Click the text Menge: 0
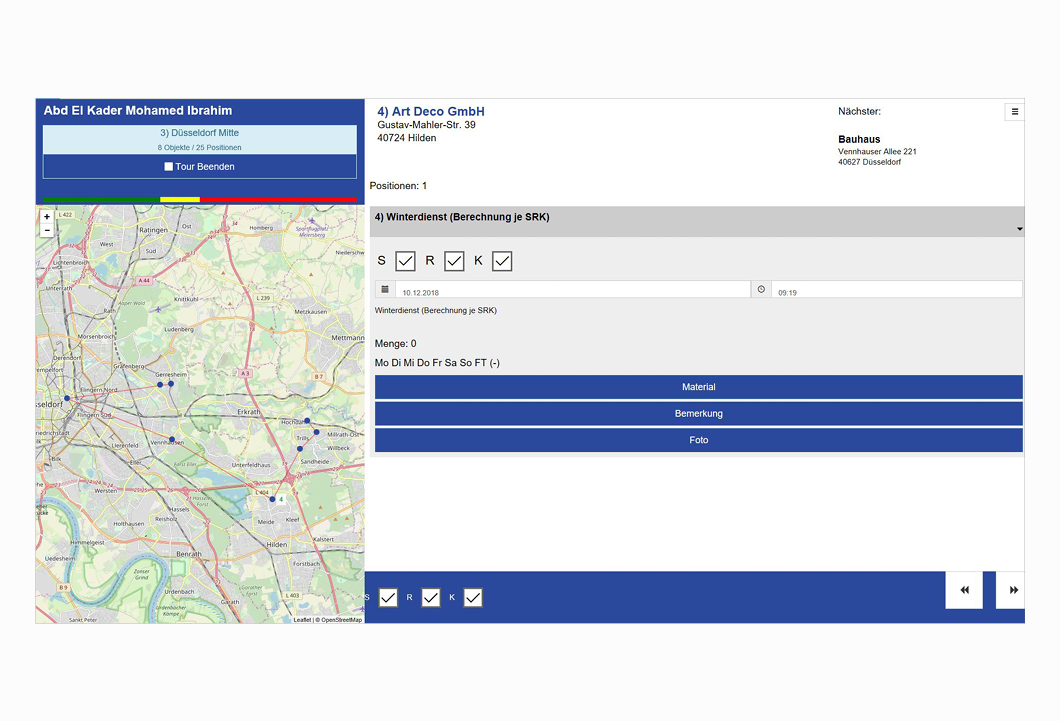Viewport: 1060px width, 721px height. click(395, 343)
